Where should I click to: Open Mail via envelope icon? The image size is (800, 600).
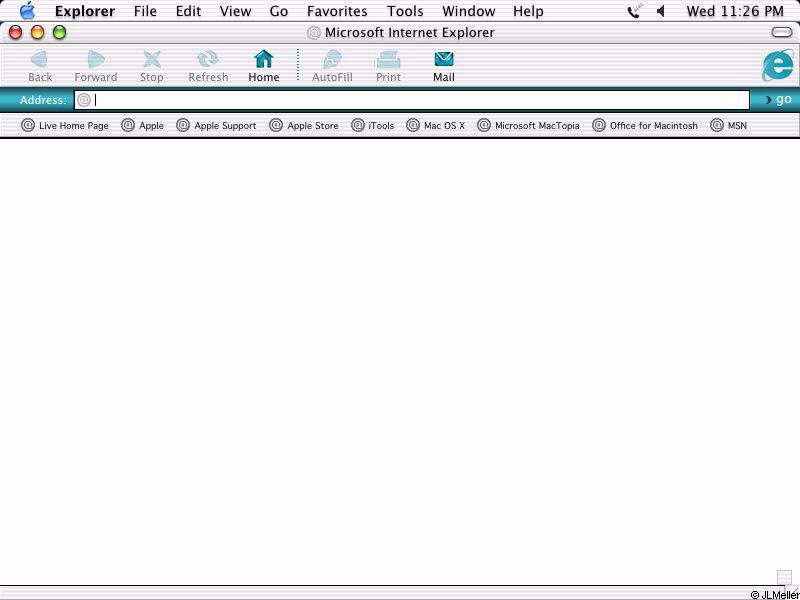444,59
